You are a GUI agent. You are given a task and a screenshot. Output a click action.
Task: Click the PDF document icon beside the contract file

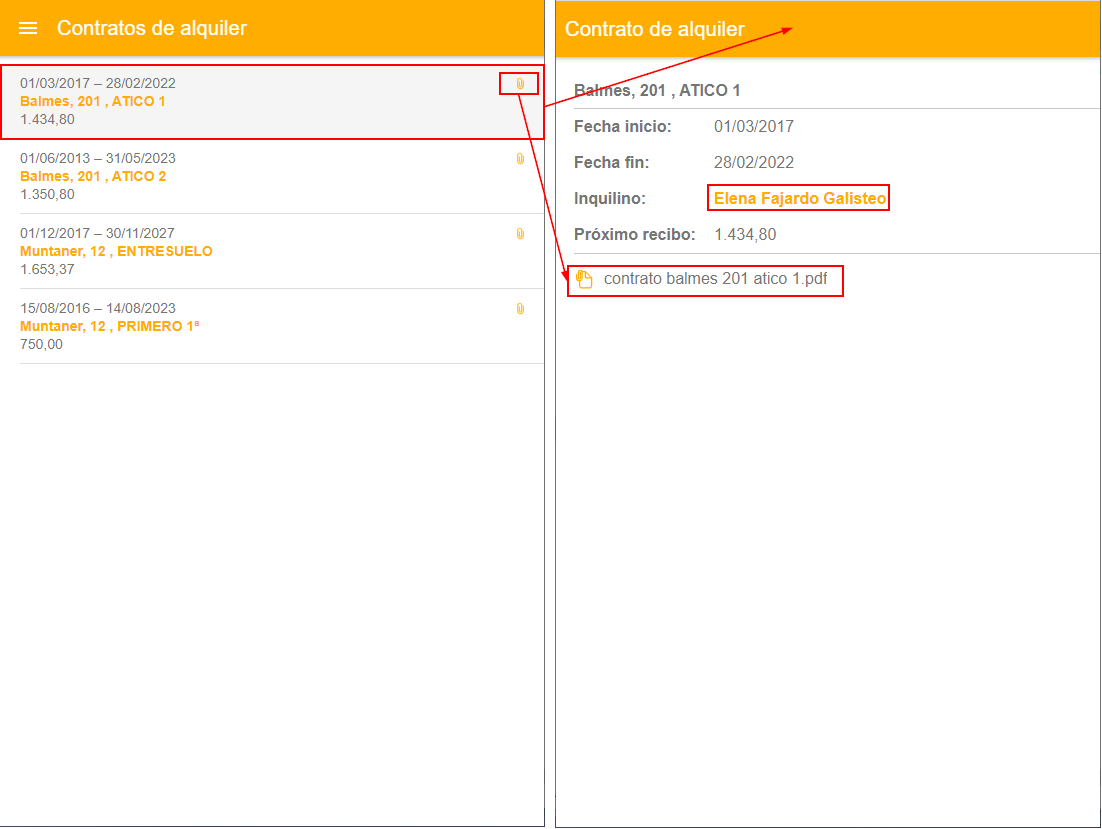(x=585, y=280)
